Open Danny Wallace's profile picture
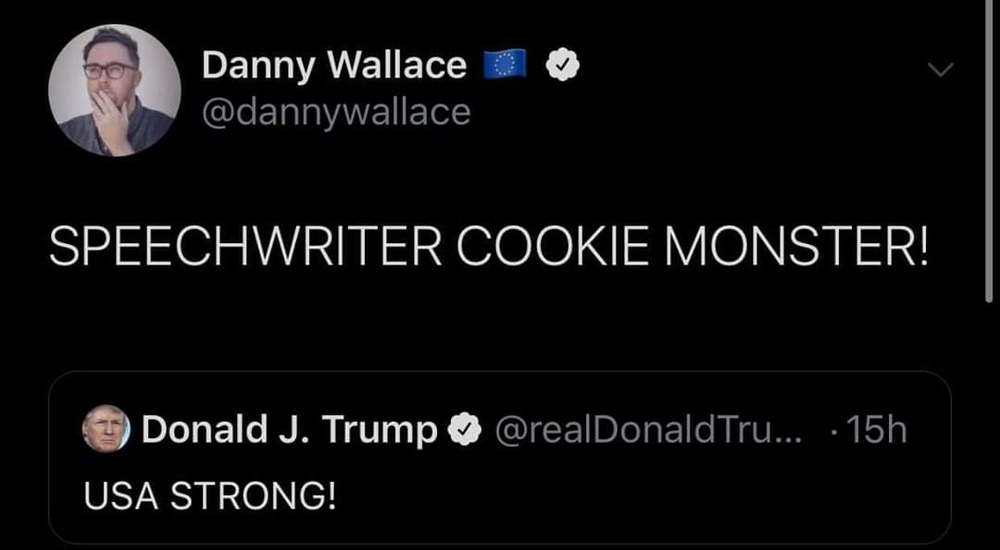The width and height of the screenshot is (1000, 550). coord(114,90)
